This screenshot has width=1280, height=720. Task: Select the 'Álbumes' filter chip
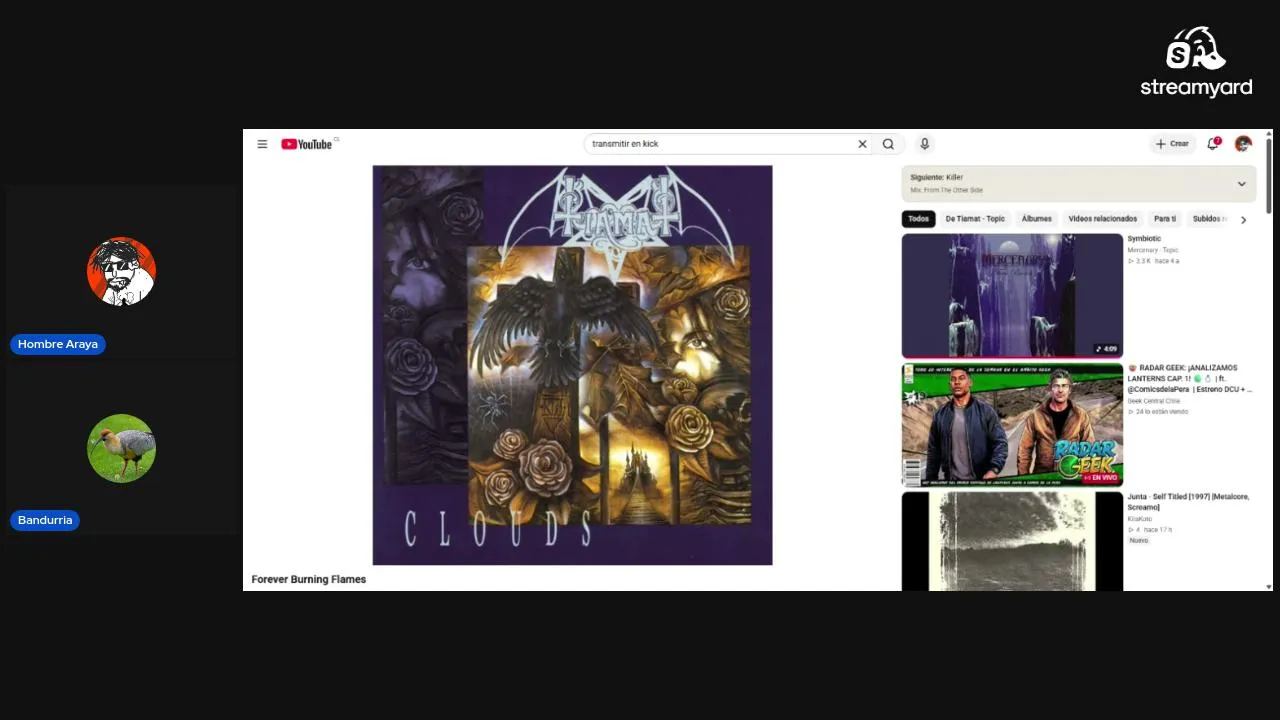click(x=1037, y=219)
